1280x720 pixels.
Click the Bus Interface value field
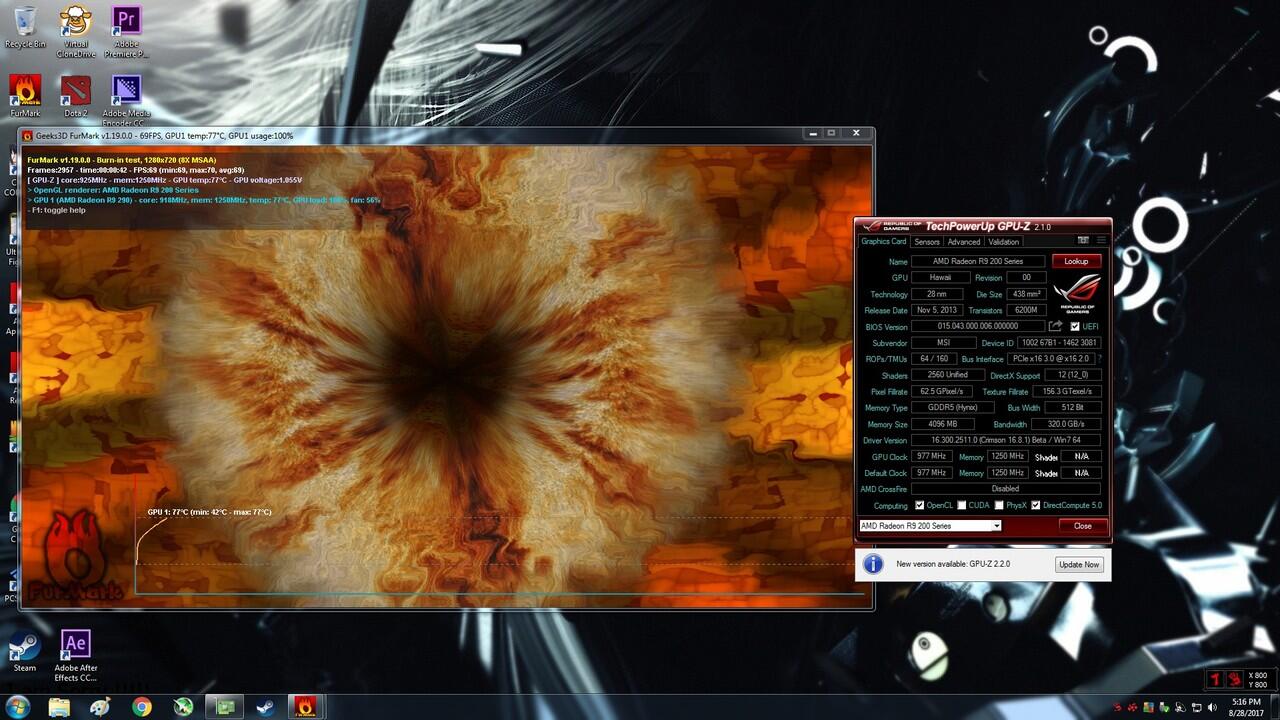click(x=1050, y=358)
